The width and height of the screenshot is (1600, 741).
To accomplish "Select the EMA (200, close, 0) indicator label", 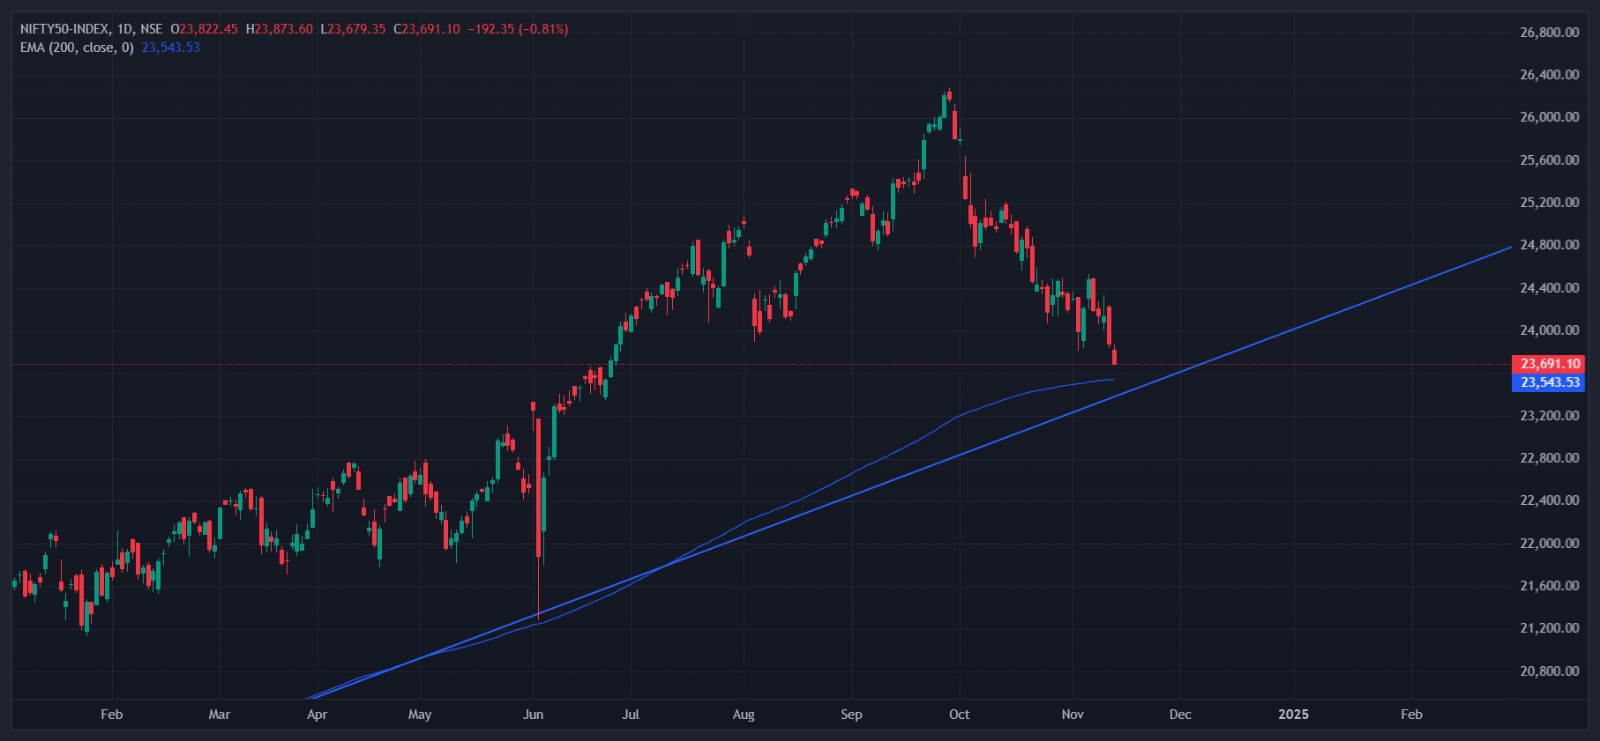I will coord(76,47).
